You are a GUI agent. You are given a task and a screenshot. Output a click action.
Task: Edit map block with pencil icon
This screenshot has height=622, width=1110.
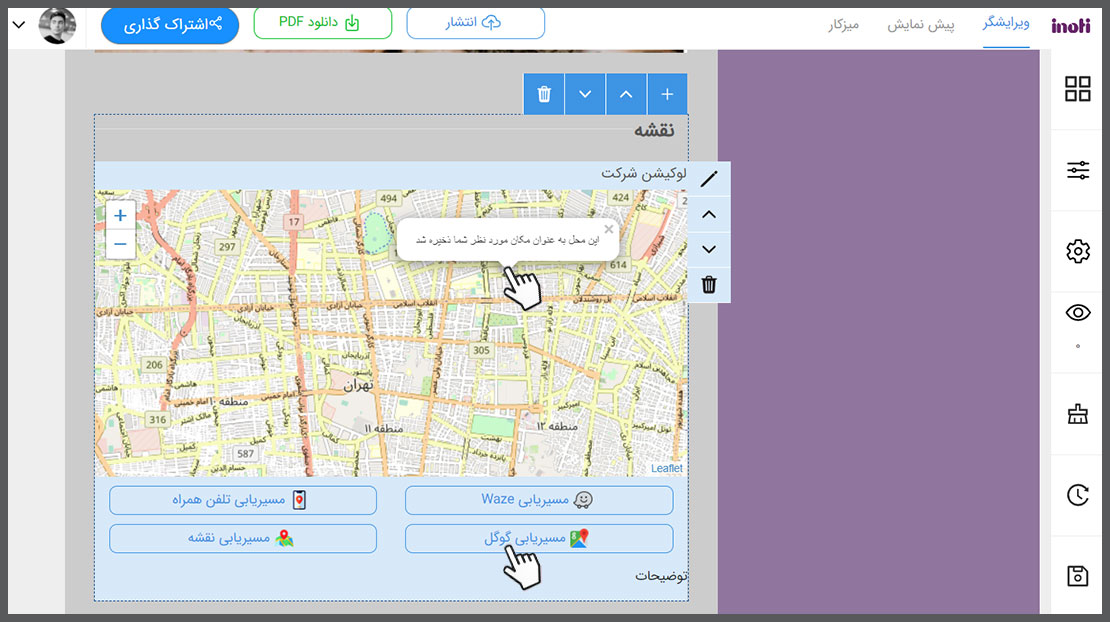click(709, 179)
